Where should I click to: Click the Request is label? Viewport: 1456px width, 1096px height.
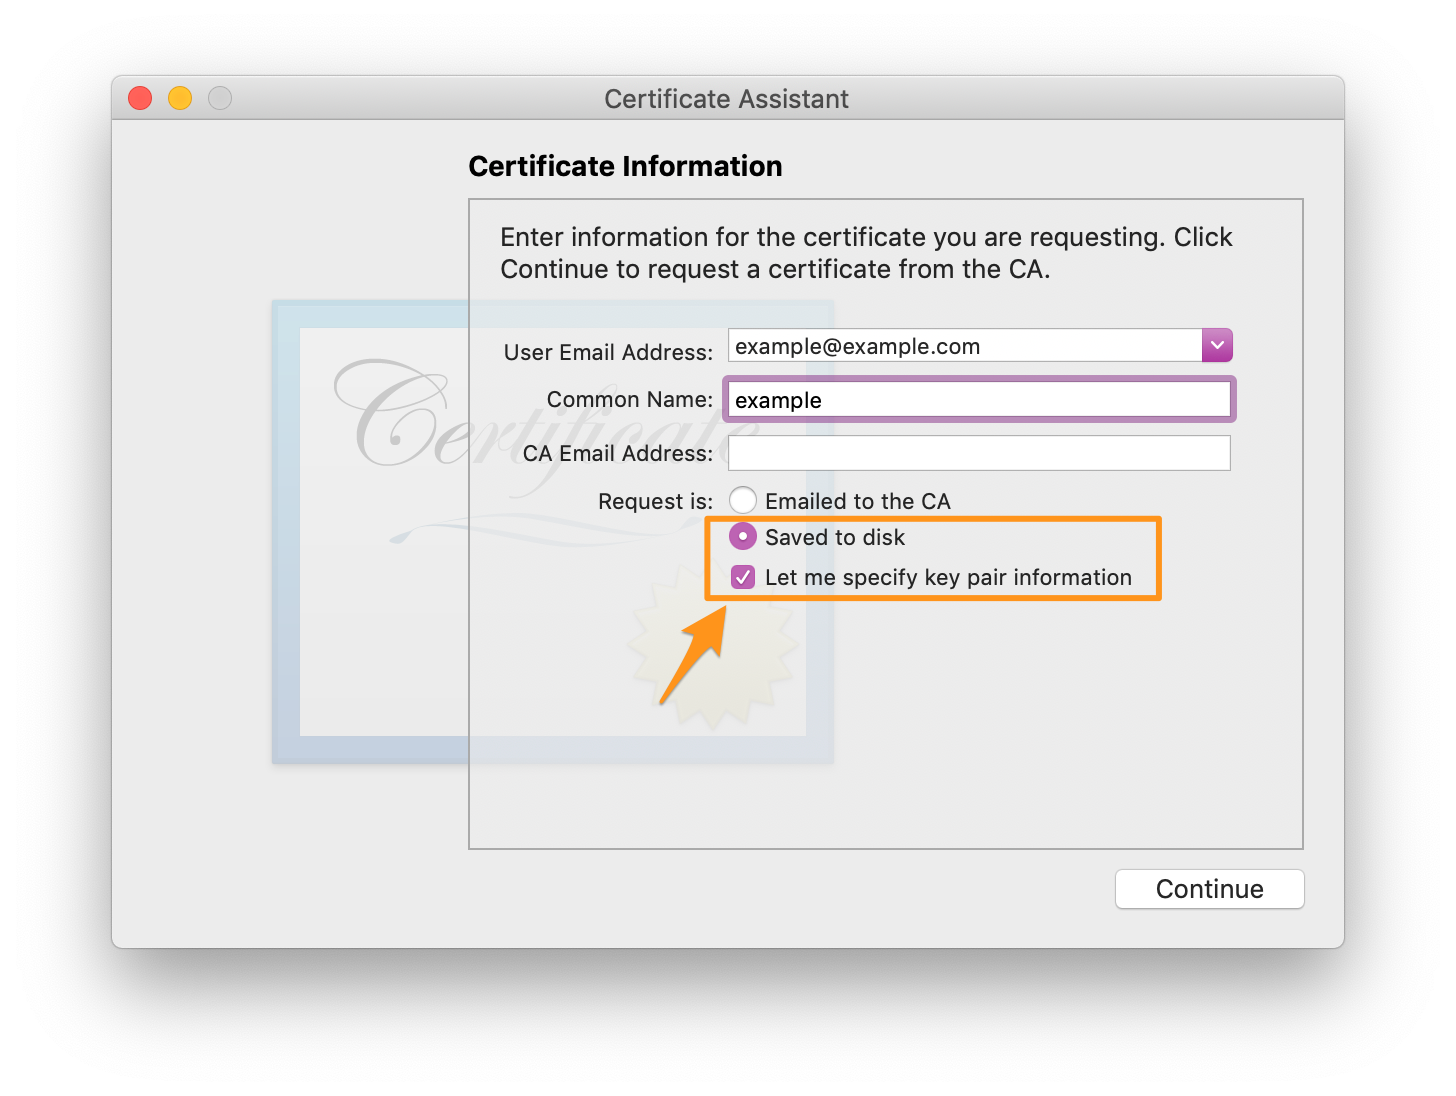(655, 501)
